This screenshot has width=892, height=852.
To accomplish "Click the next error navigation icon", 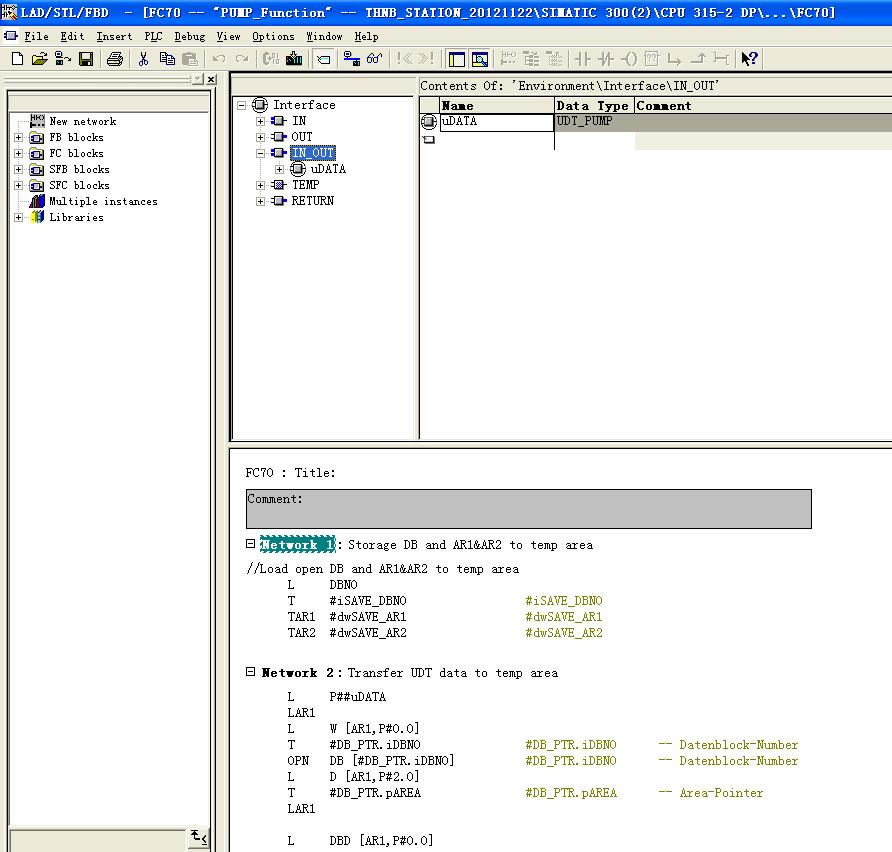I will click(426, 59).
